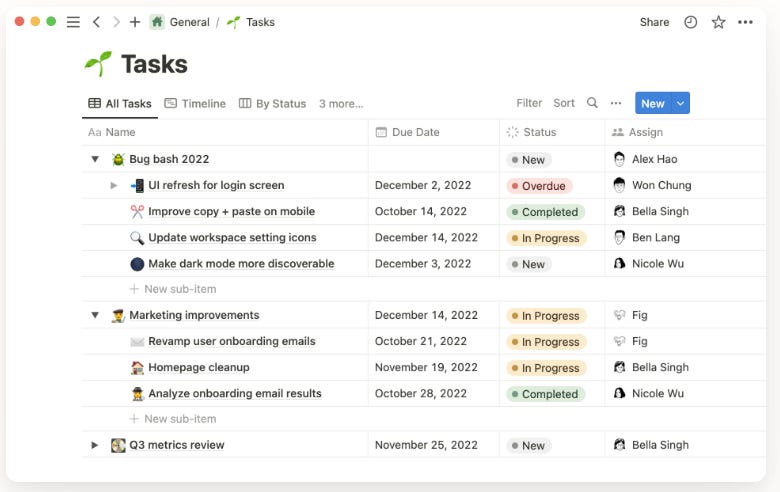Open the Tasks breadcrumb page
Screen dimensions: 780x492
260,22
